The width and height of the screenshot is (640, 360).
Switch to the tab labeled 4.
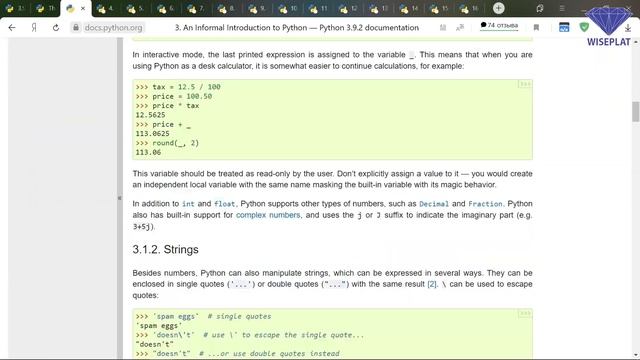[x=105, y=8]
